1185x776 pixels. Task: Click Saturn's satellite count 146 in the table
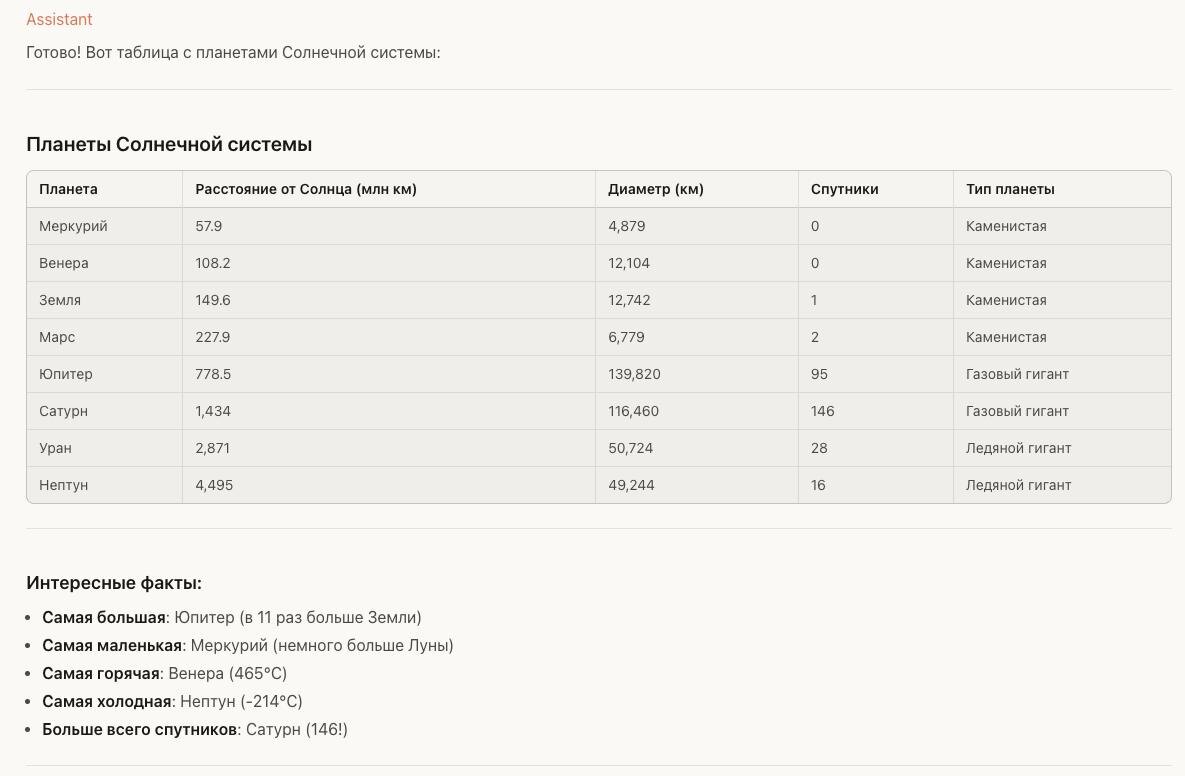coord(823,411)
